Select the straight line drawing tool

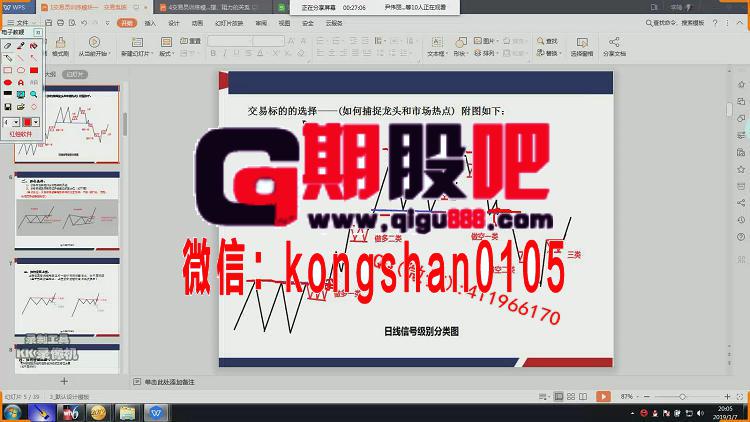point(21,58)
